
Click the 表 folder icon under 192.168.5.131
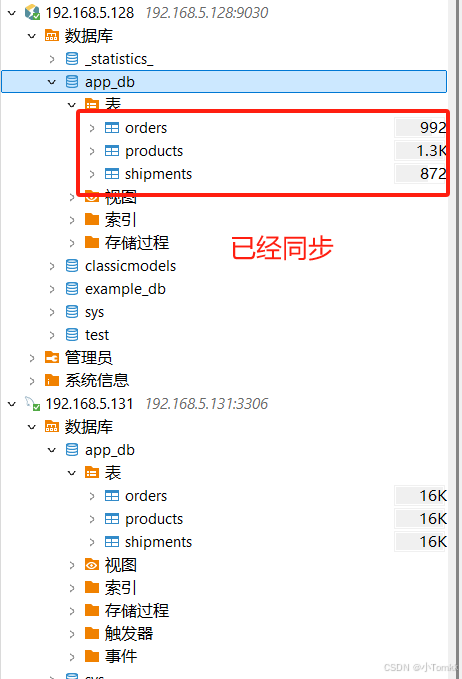click(x=92, y=472)
